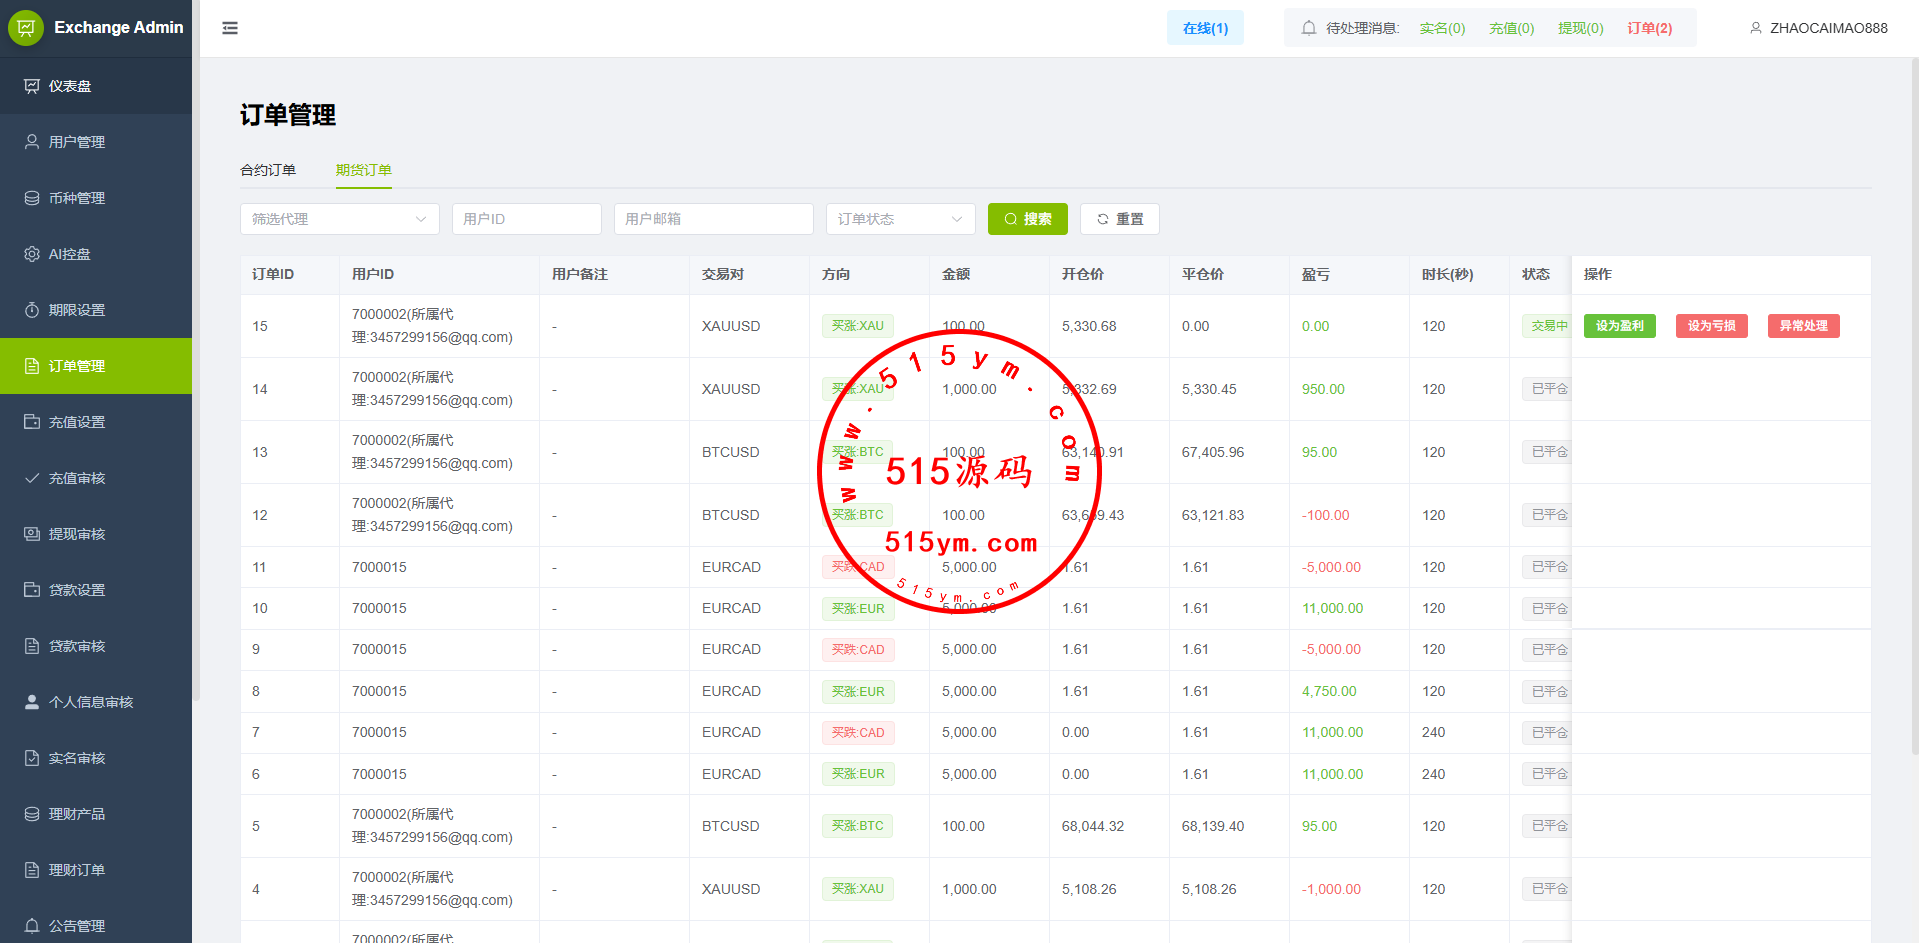Viewport: 1919px width, 943px height.
Task: Open the ZHAOCAIMAO888 user account menu
Action: pos(1818,28)
